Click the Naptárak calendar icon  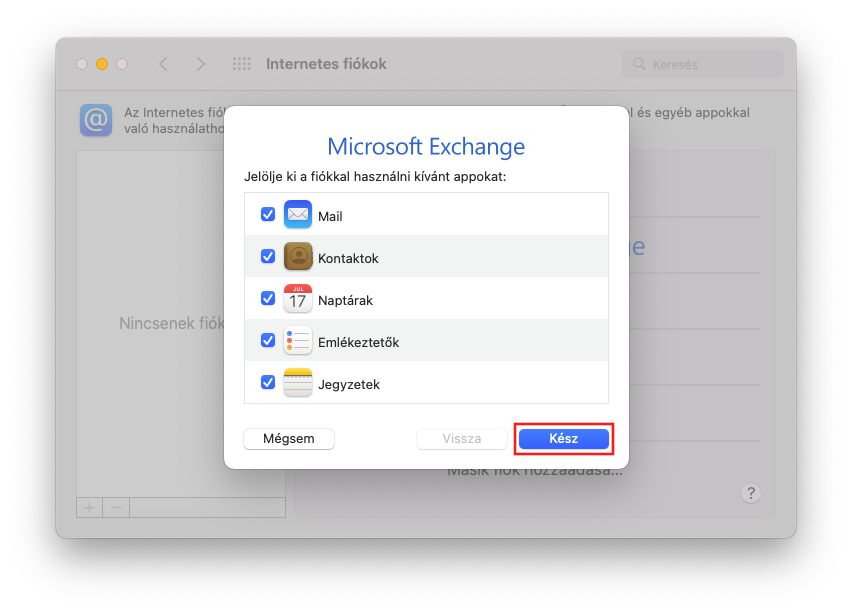coord(298,299)
